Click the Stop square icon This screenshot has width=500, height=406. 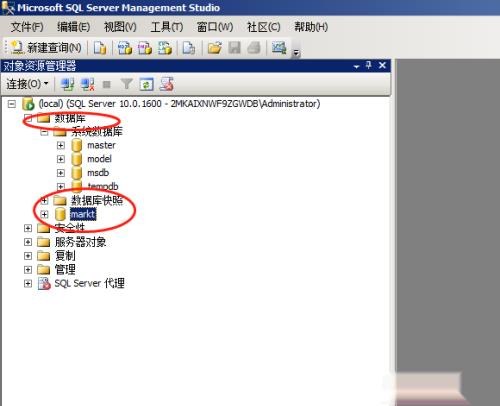point(107,84)
